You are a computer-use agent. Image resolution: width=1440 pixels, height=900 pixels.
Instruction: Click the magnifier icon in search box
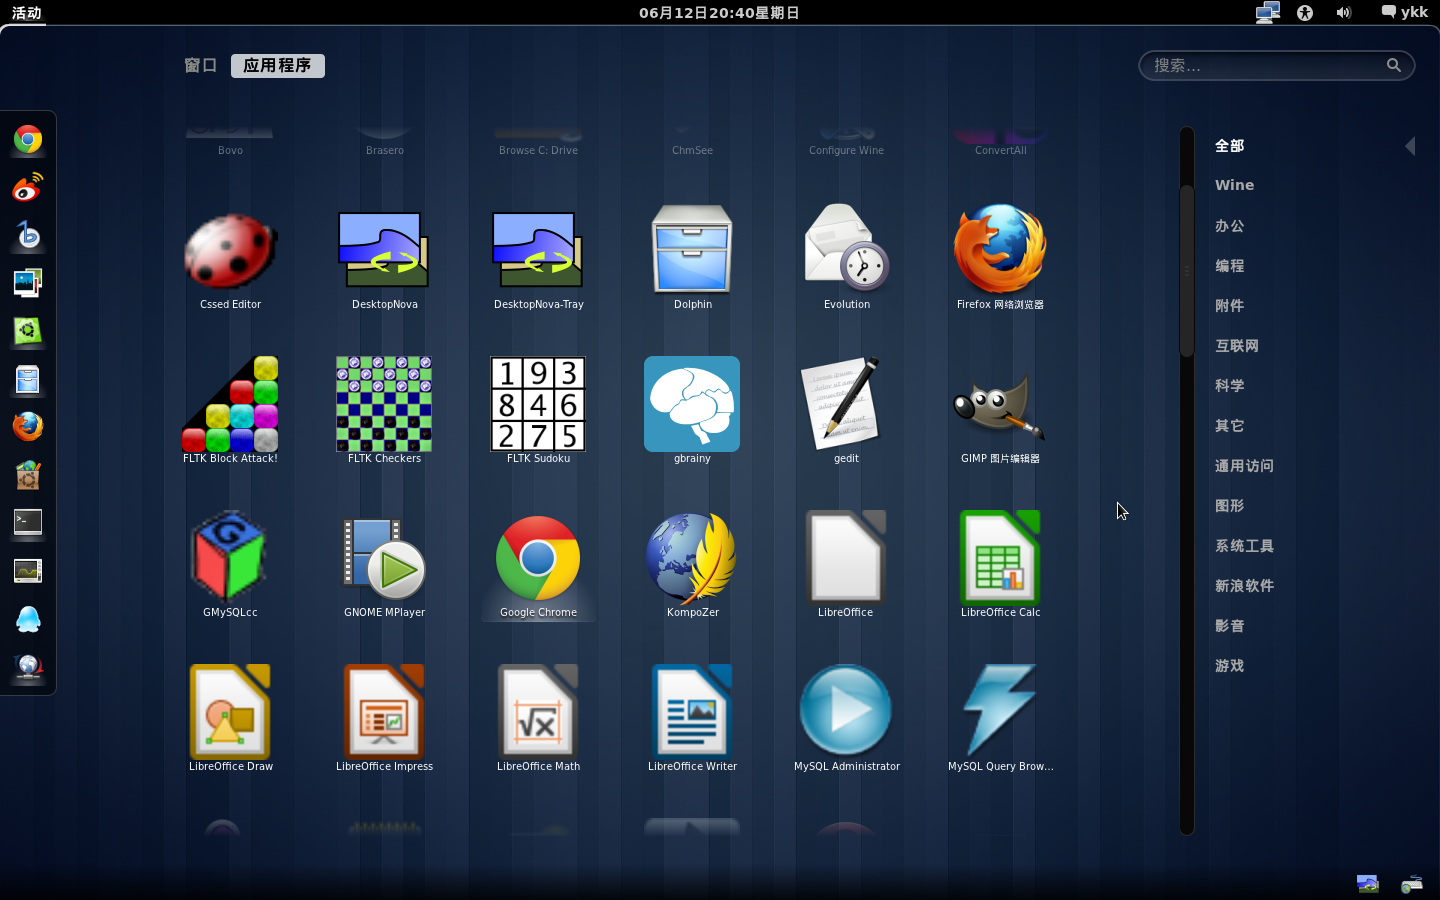pos(1394,65)
